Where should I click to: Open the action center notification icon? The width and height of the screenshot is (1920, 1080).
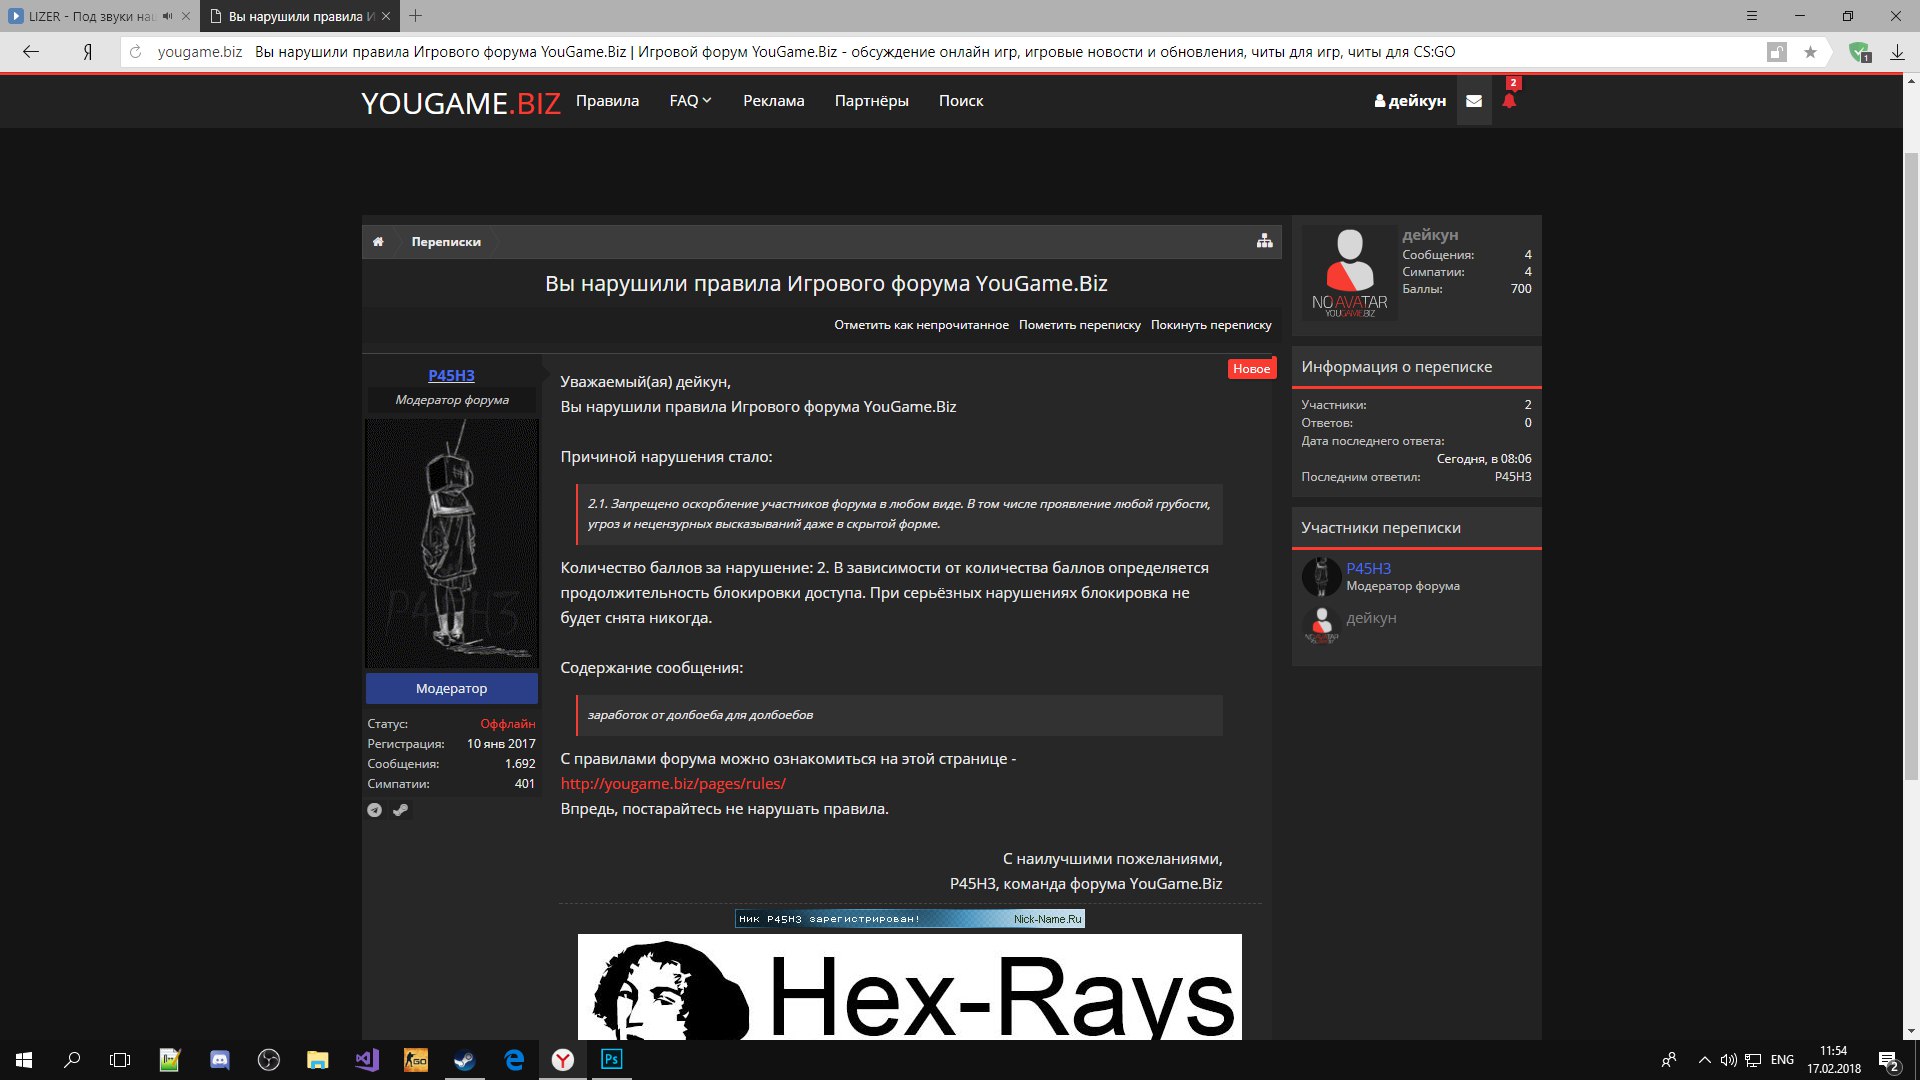point(1889,1060)
